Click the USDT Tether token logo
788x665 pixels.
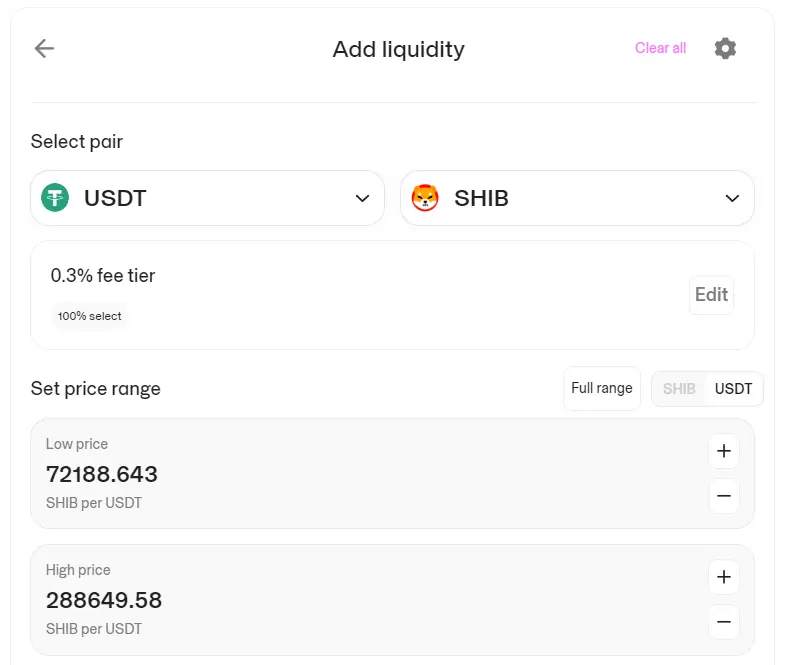(55, 198)
